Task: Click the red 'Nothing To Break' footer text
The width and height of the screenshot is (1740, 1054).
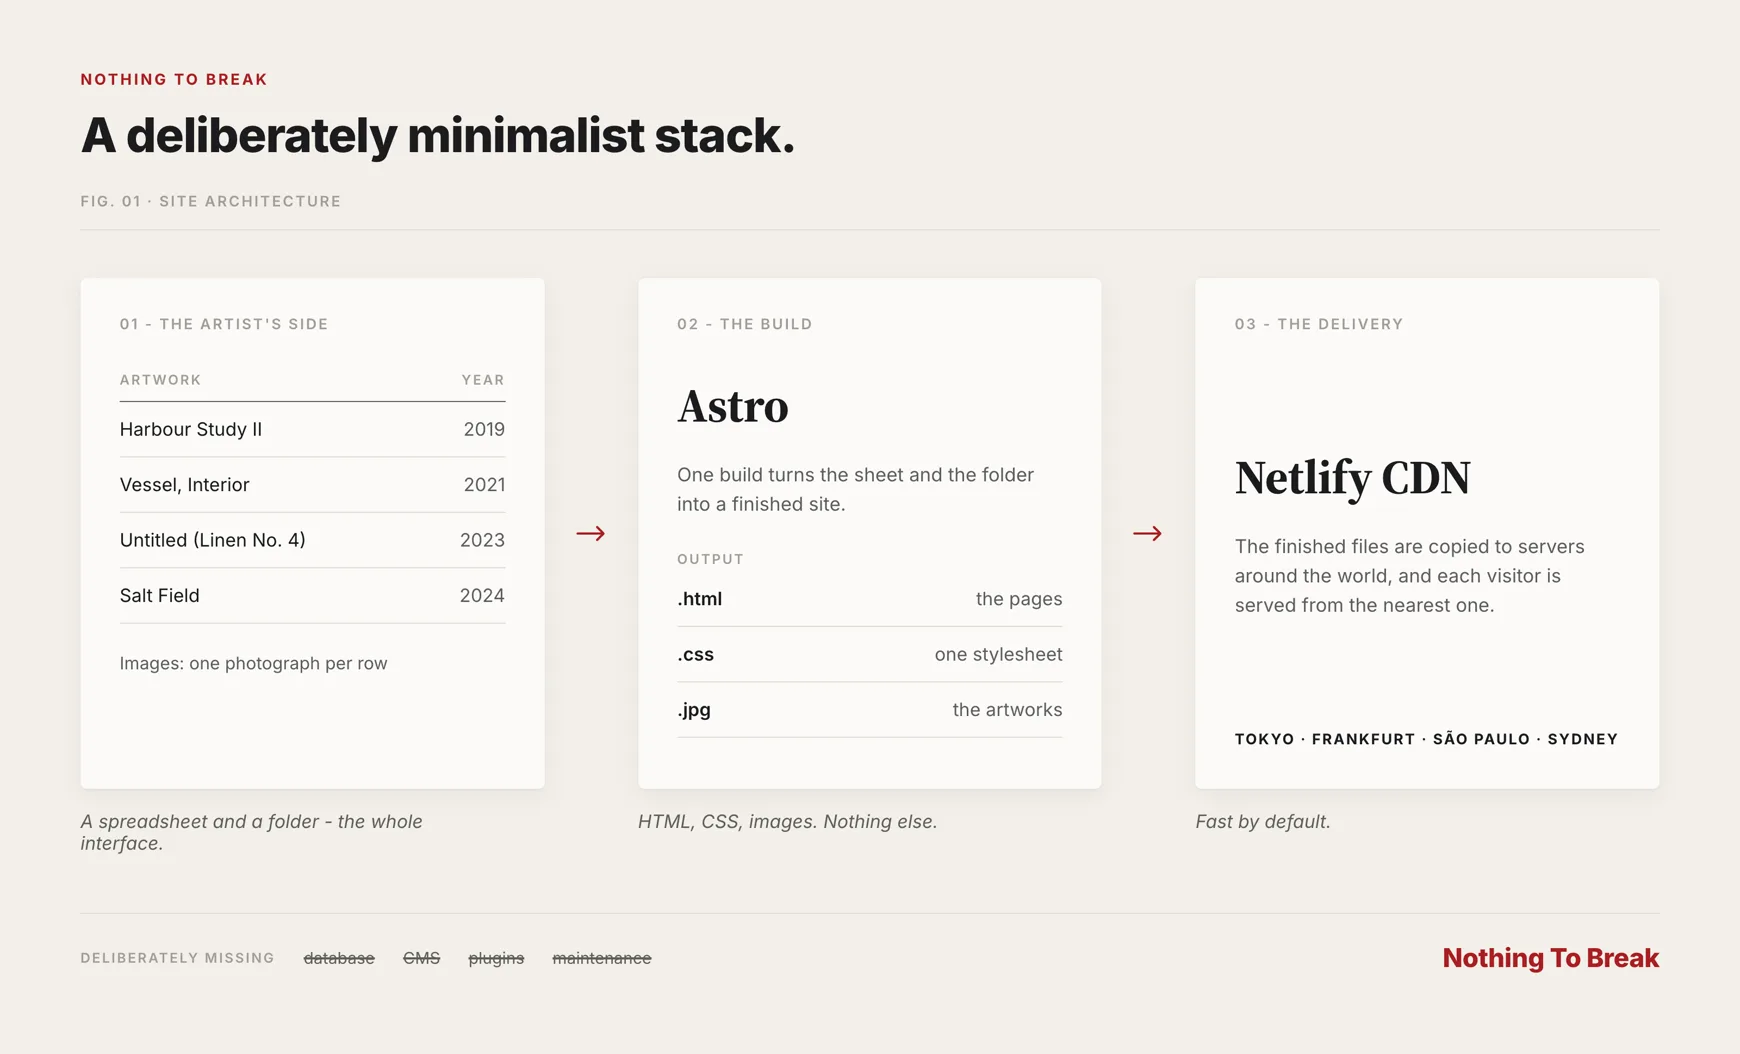Action: pyautogui.click(x=1550, y=958)
